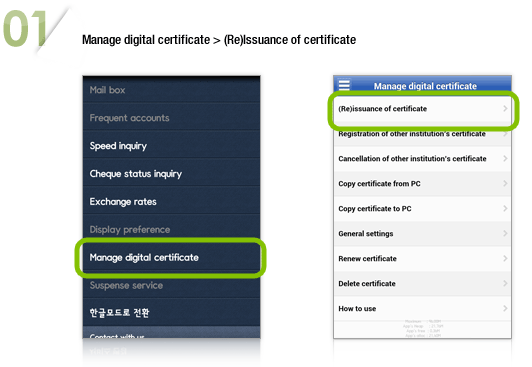
Task: Tap Copy certificate to PC
Action: 422,209
